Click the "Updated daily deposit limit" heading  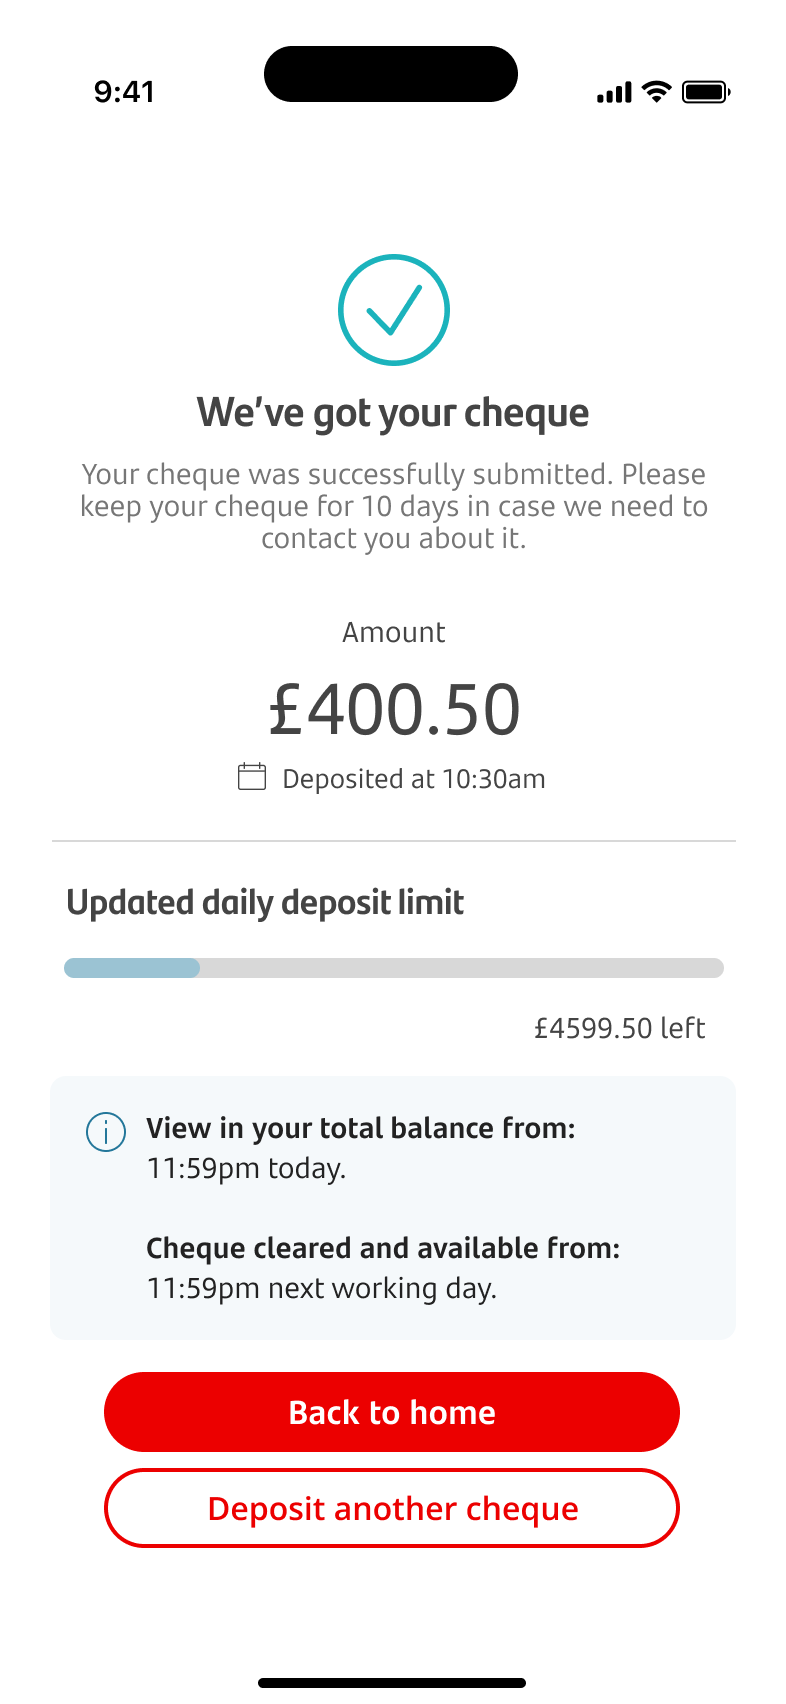[x=265, y=903]
